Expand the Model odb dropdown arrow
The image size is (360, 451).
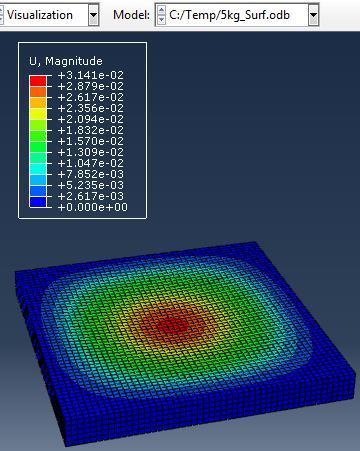(313, 15)
